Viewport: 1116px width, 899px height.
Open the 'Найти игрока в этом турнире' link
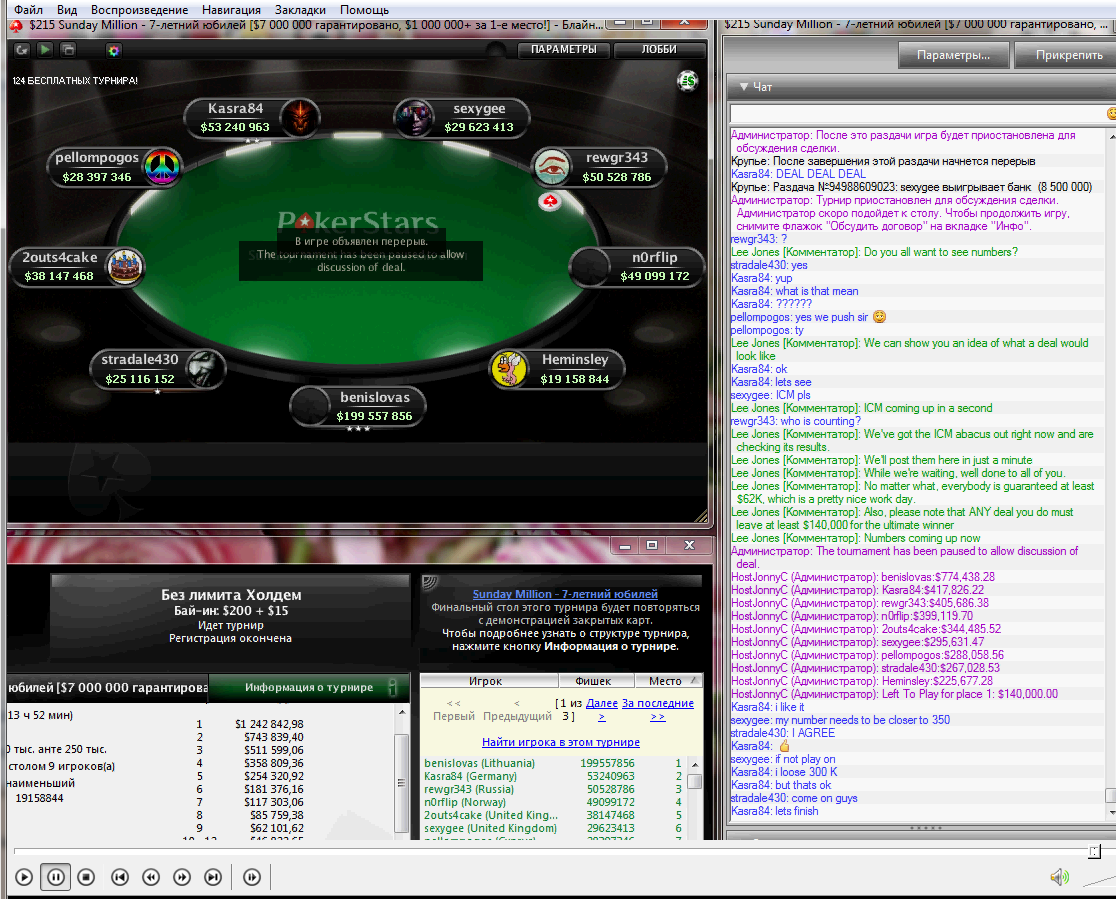pyautogui.click(x=560, y=742)
